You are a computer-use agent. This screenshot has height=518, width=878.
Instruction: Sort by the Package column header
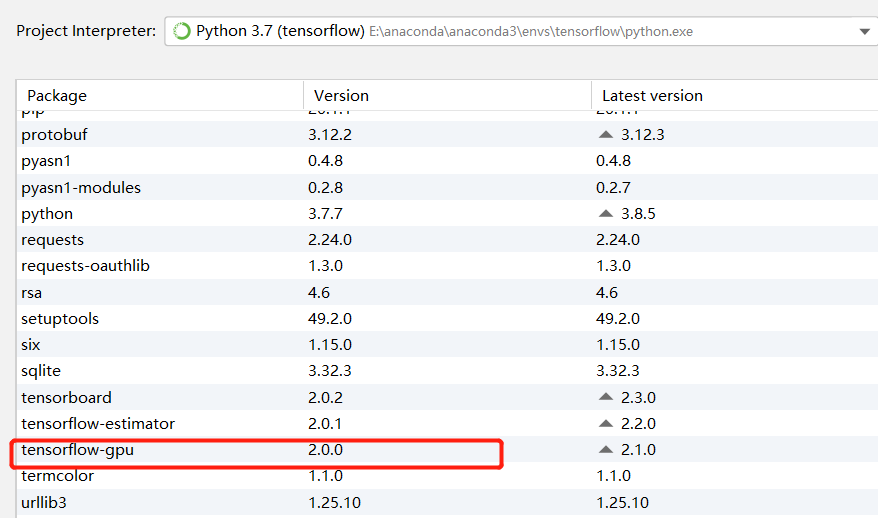coord(57,96)
